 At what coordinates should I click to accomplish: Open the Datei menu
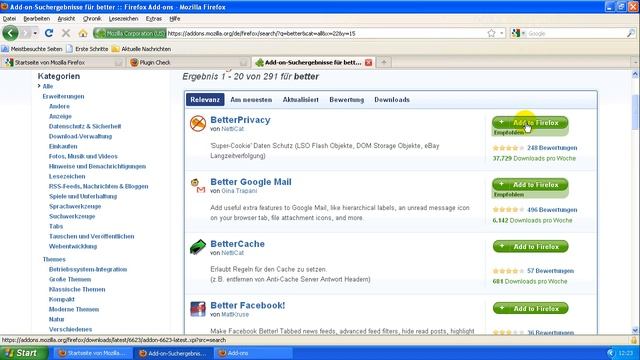[9, 19]
